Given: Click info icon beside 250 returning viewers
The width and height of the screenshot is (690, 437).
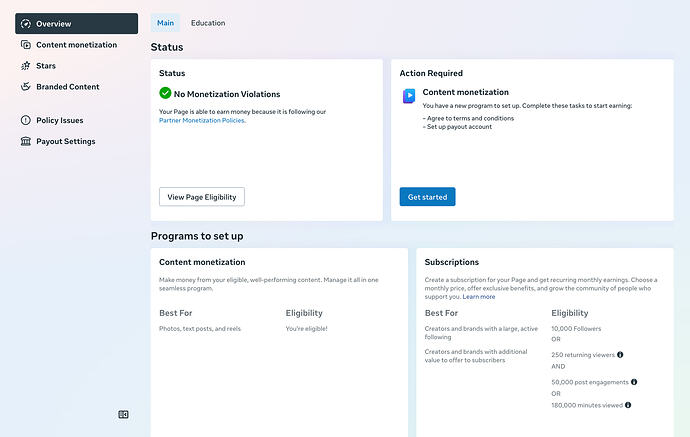Looking at the screenshot, I should 620,355.
